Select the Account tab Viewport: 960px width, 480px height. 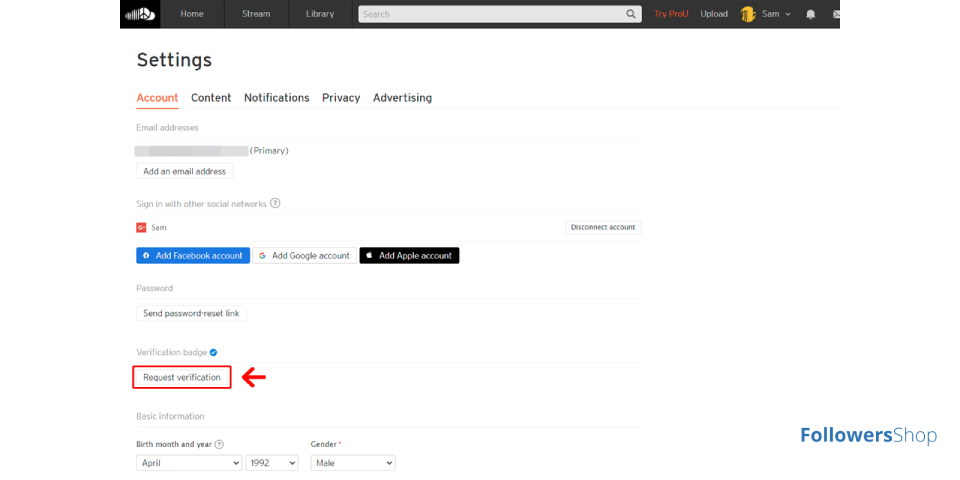(x=157, y=98)
